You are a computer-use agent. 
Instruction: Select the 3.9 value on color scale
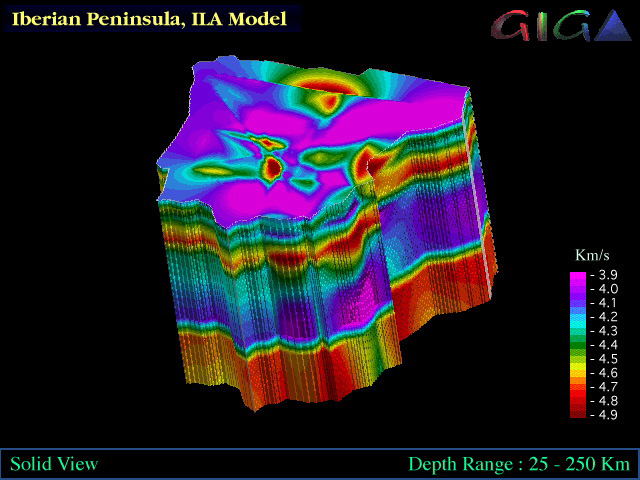point(608,275)
